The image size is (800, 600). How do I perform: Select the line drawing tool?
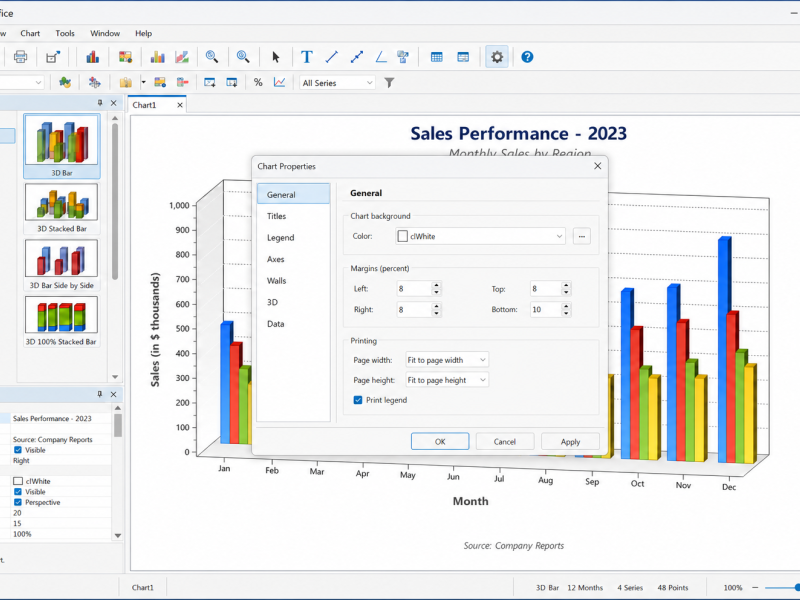tap(332, 57)
